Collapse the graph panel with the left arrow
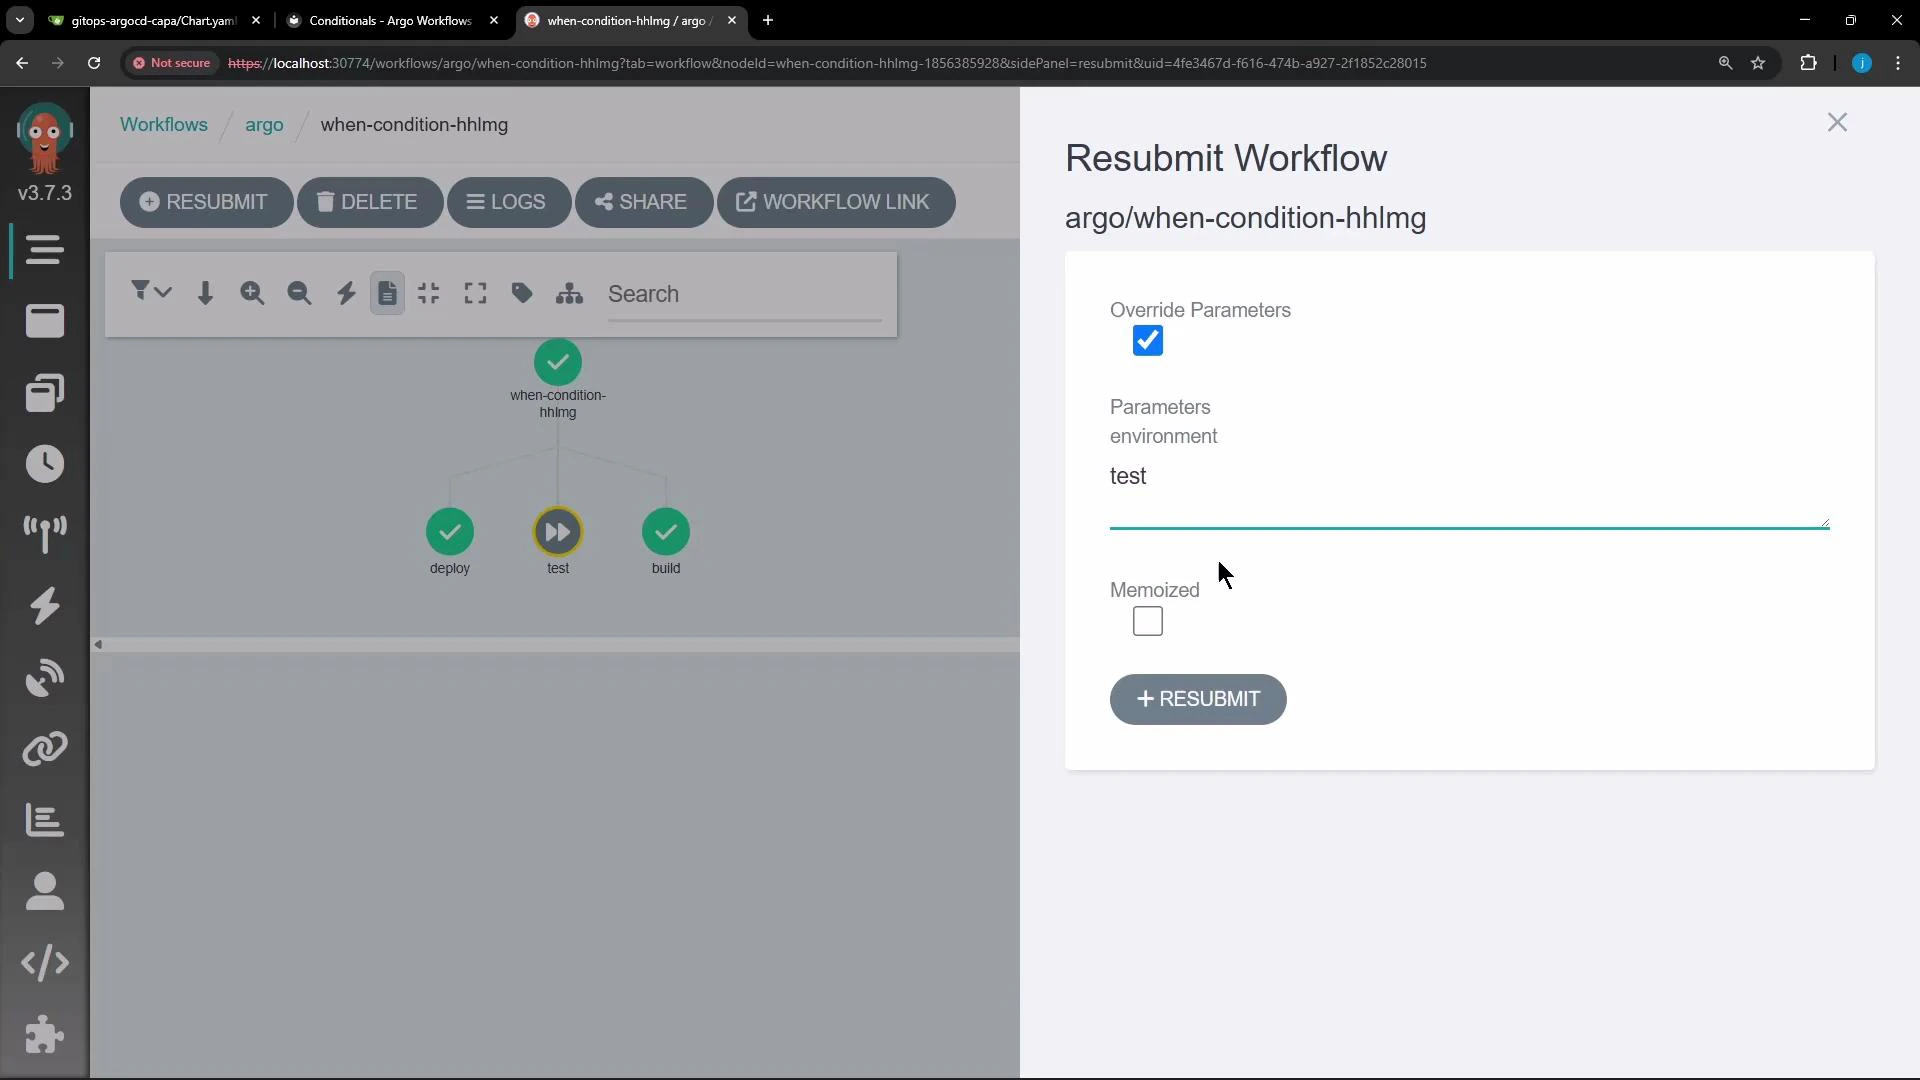The height and width of the screenshot is (1080, 1920). (99, 643)
